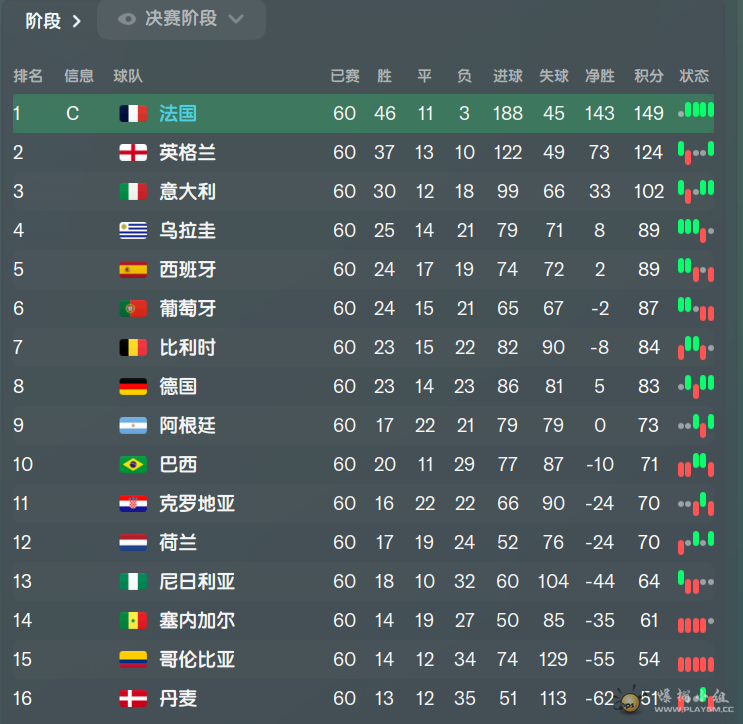The height and width of the screenshot is (724, 743).
Task: Open the 法国 team link
Action: [178, 114]
